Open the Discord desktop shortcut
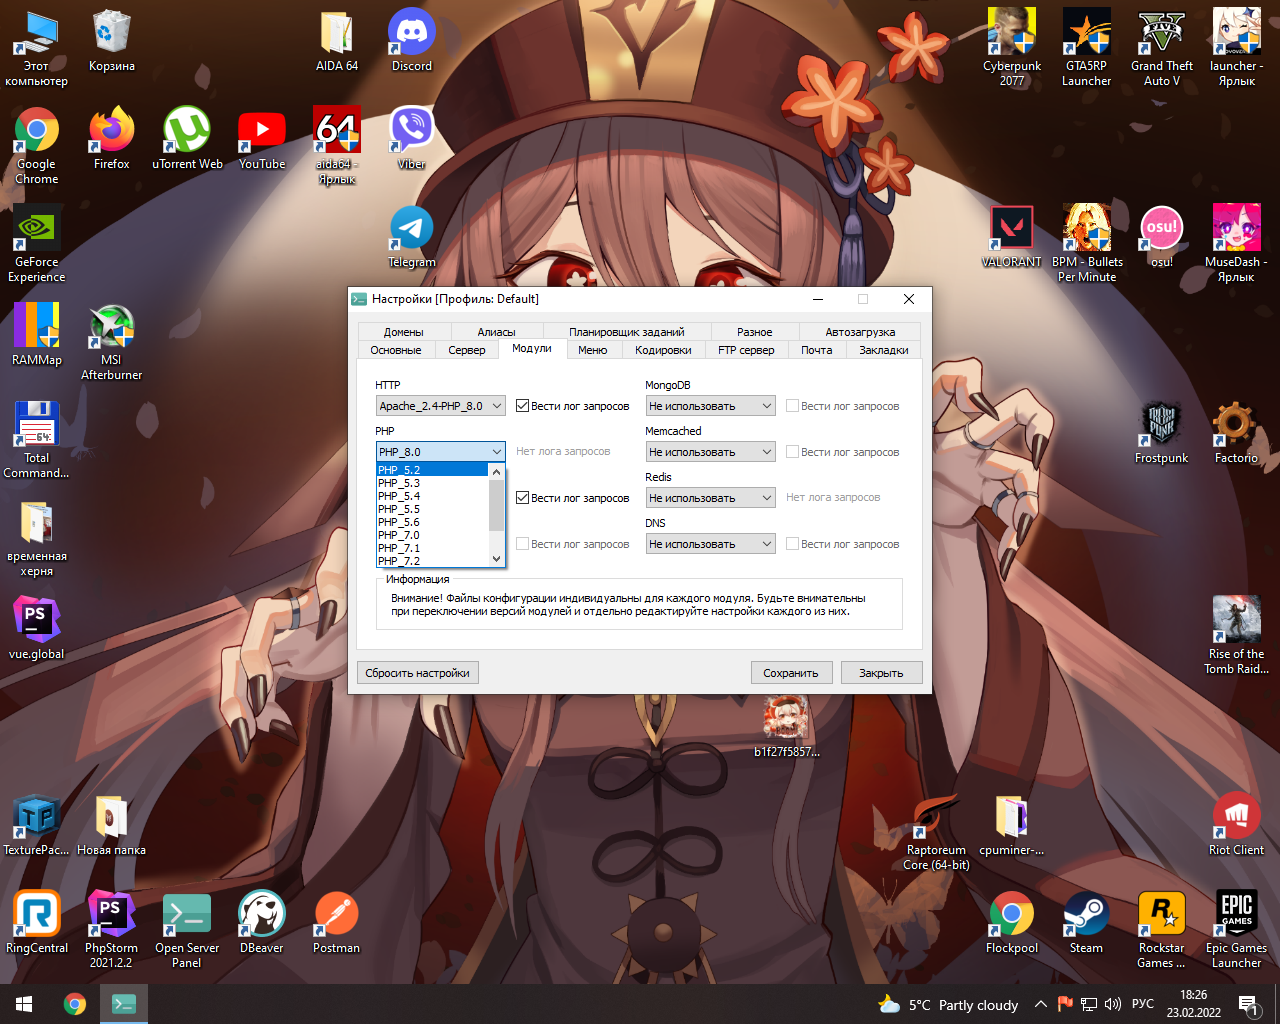 [x=411, y=40]
